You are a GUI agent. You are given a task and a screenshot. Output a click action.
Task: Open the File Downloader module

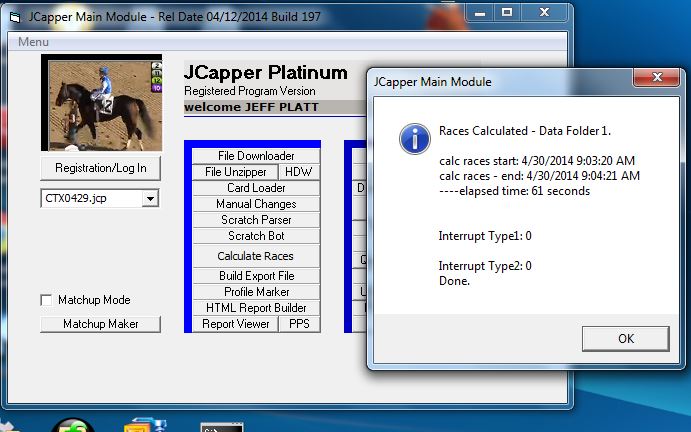pos(256,156)
